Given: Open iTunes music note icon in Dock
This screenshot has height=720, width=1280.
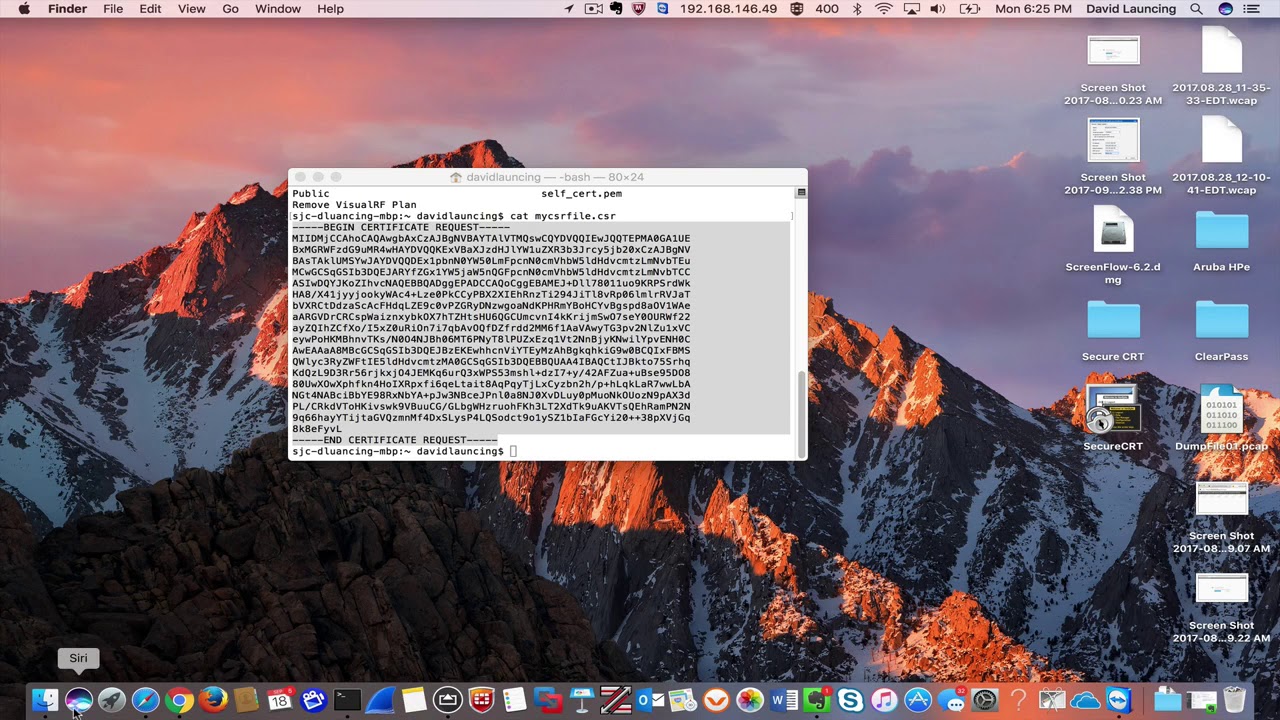Looking at the screenshot, I should coord(884,700).
